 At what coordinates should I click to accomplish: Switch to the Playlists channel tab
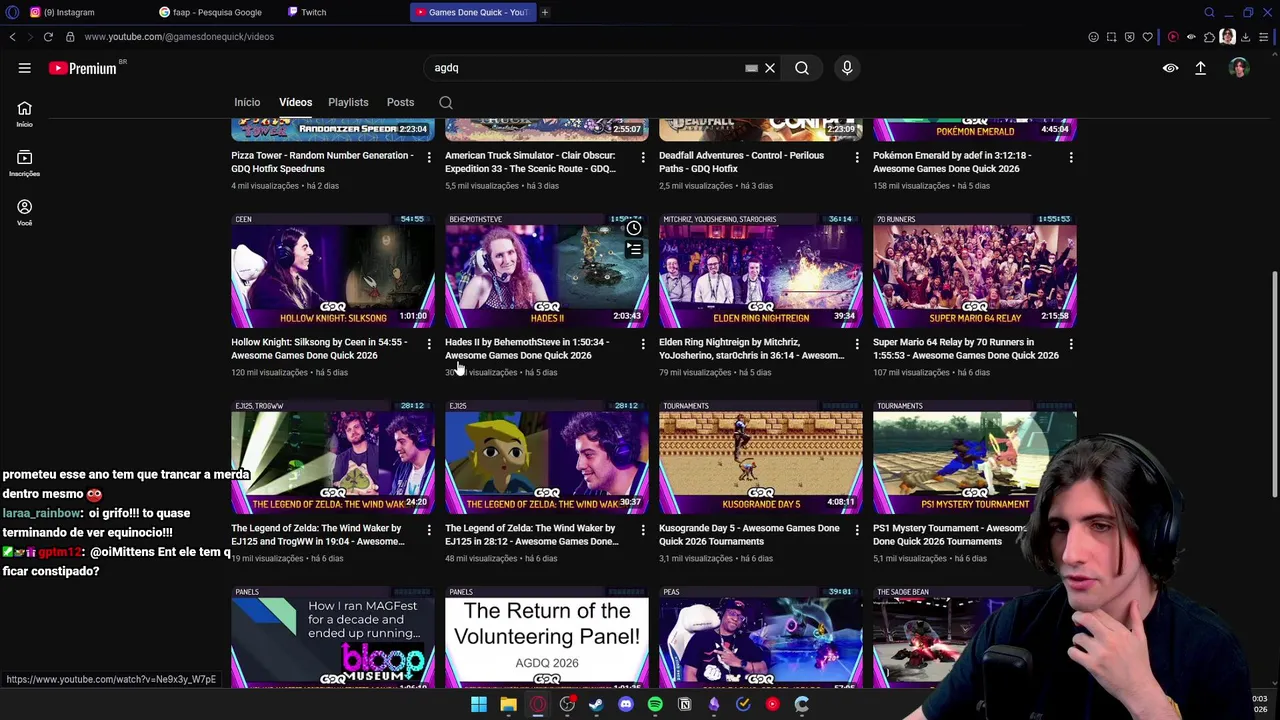(x=348, y=102)
